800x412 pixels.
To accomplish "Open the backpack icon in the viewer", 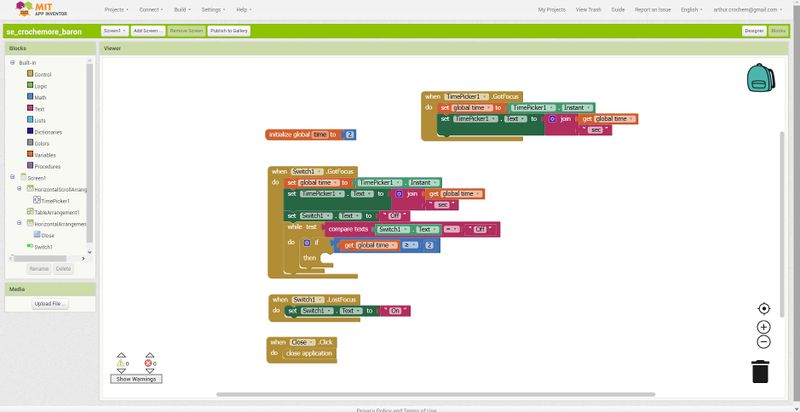I will pyautogui.click(x=762, y=77).
